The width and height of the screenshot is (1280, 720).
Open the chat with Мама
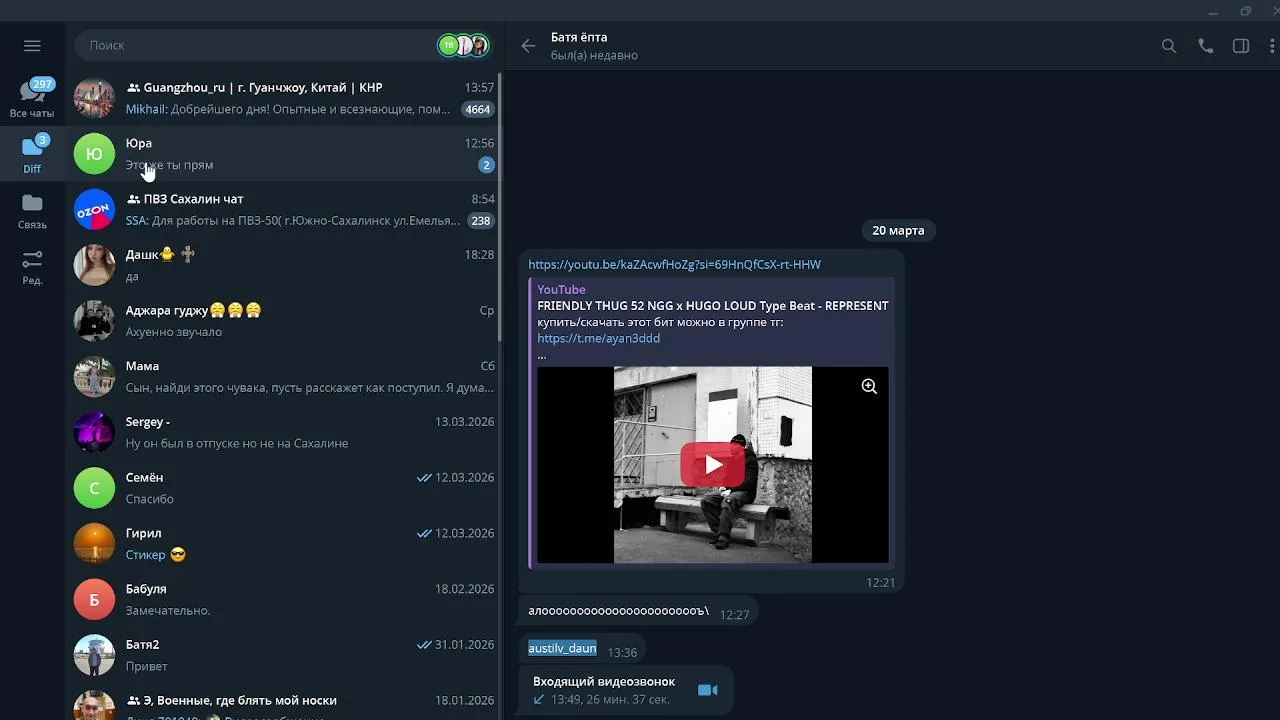point(283,377)
